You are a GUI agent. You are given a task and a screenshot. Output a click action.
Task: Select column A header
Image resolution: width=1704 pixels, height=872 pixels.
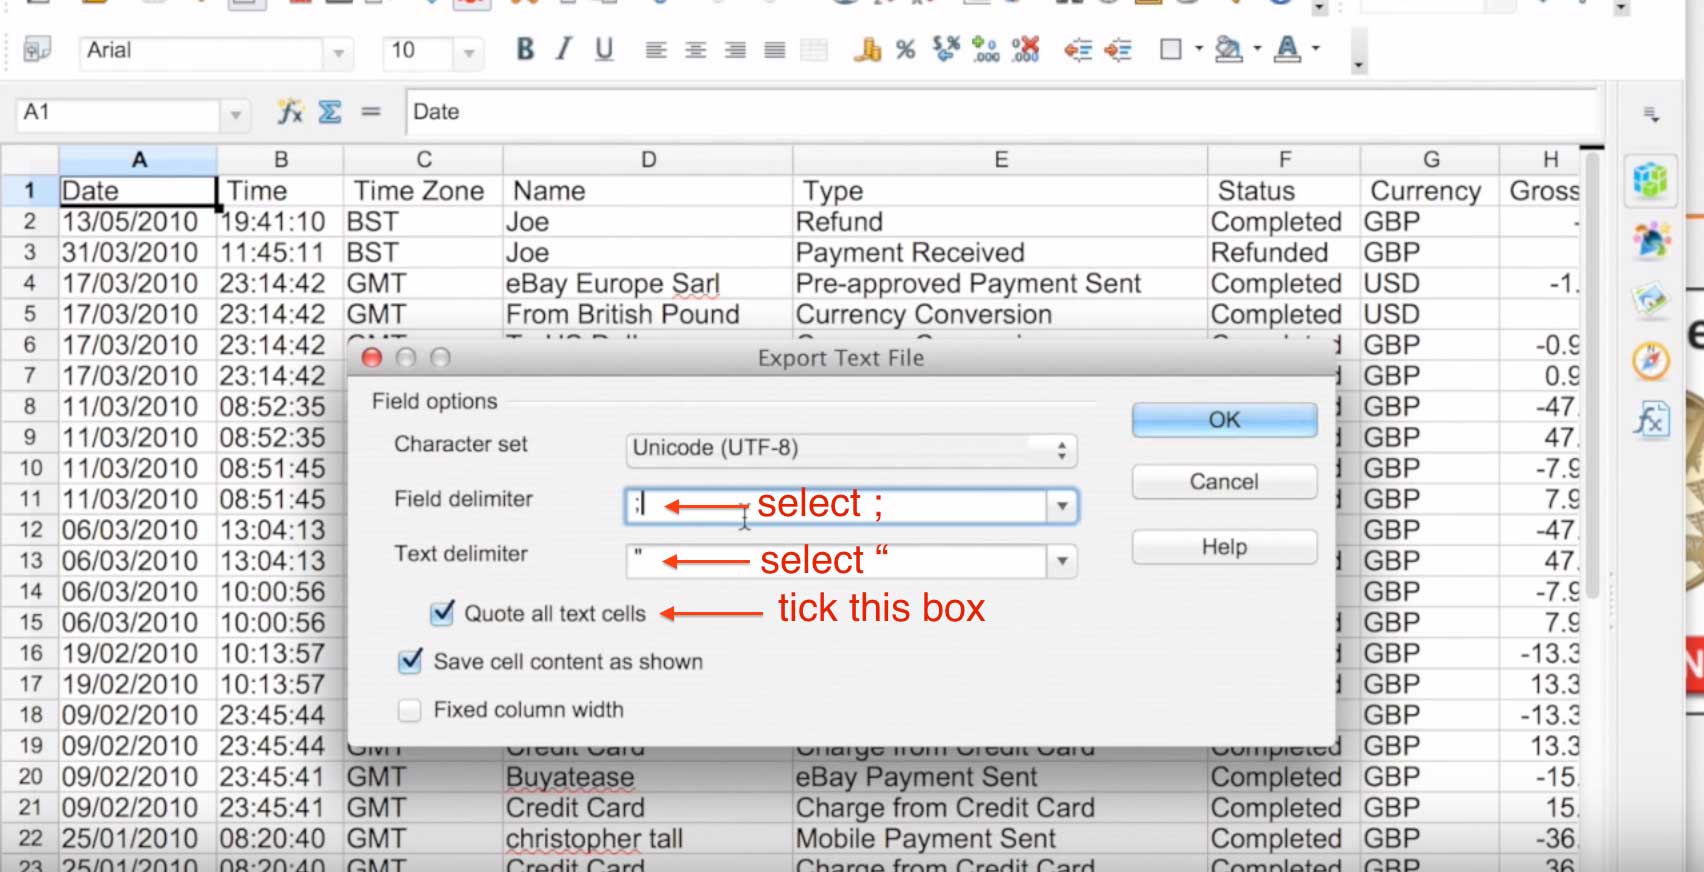point(138,160)
